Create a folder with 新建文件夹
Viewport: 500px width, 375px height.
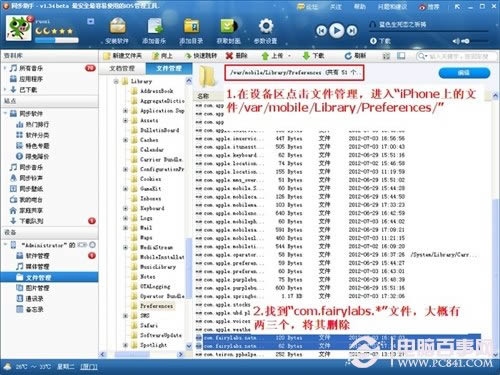coord(123,56)
